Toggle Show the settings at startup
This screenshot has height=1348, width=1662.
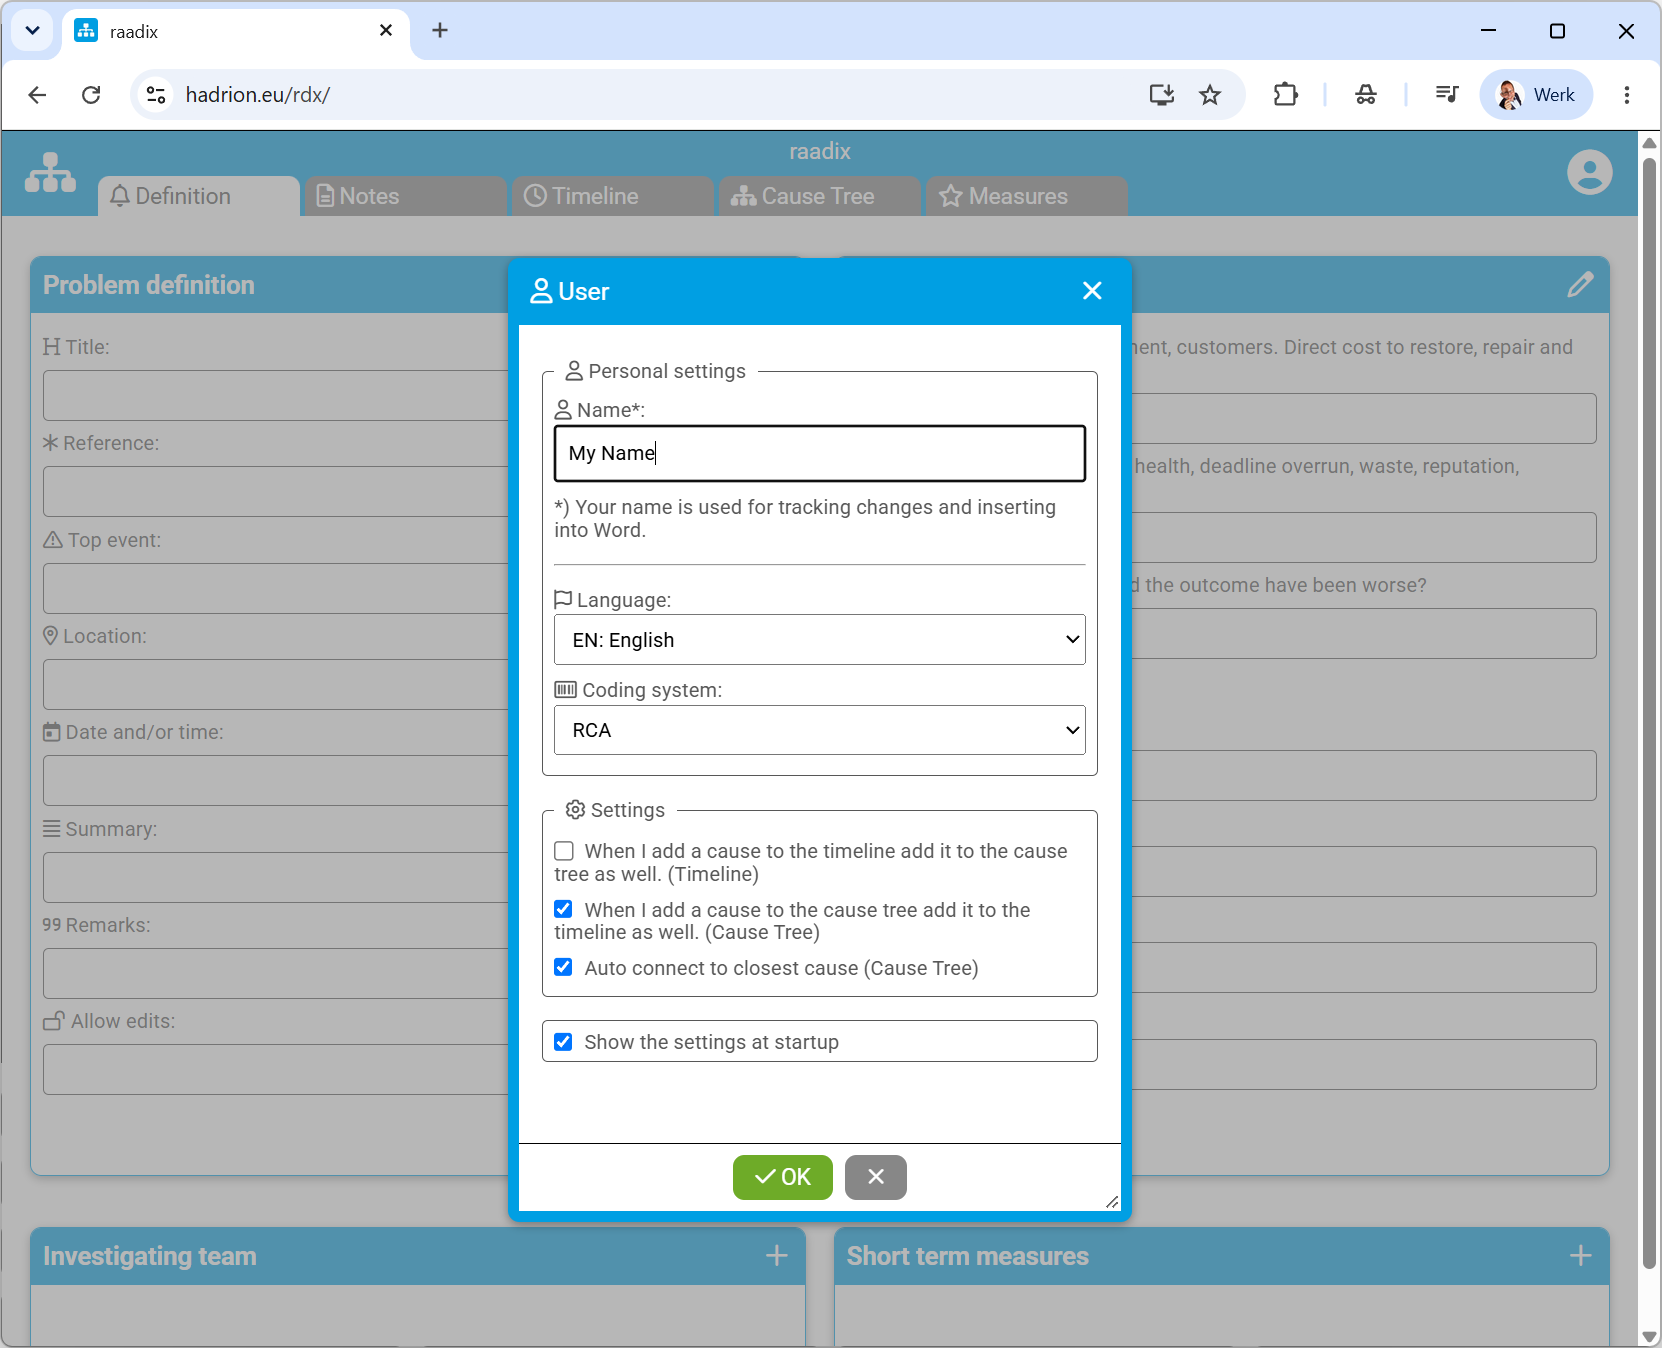click(x=564, y=1042)
